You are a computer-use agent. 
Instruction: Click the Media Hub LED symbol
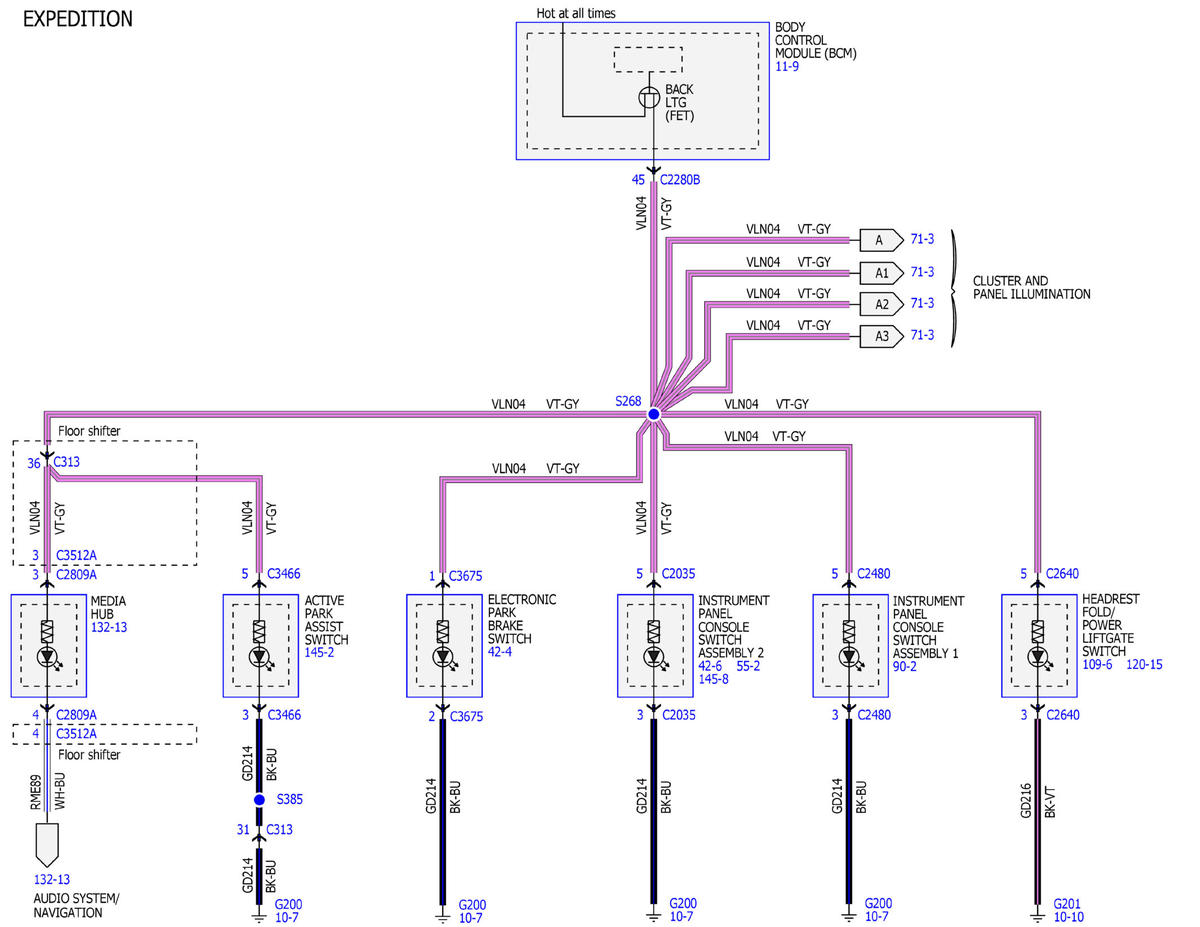click(x=47, y=657)
